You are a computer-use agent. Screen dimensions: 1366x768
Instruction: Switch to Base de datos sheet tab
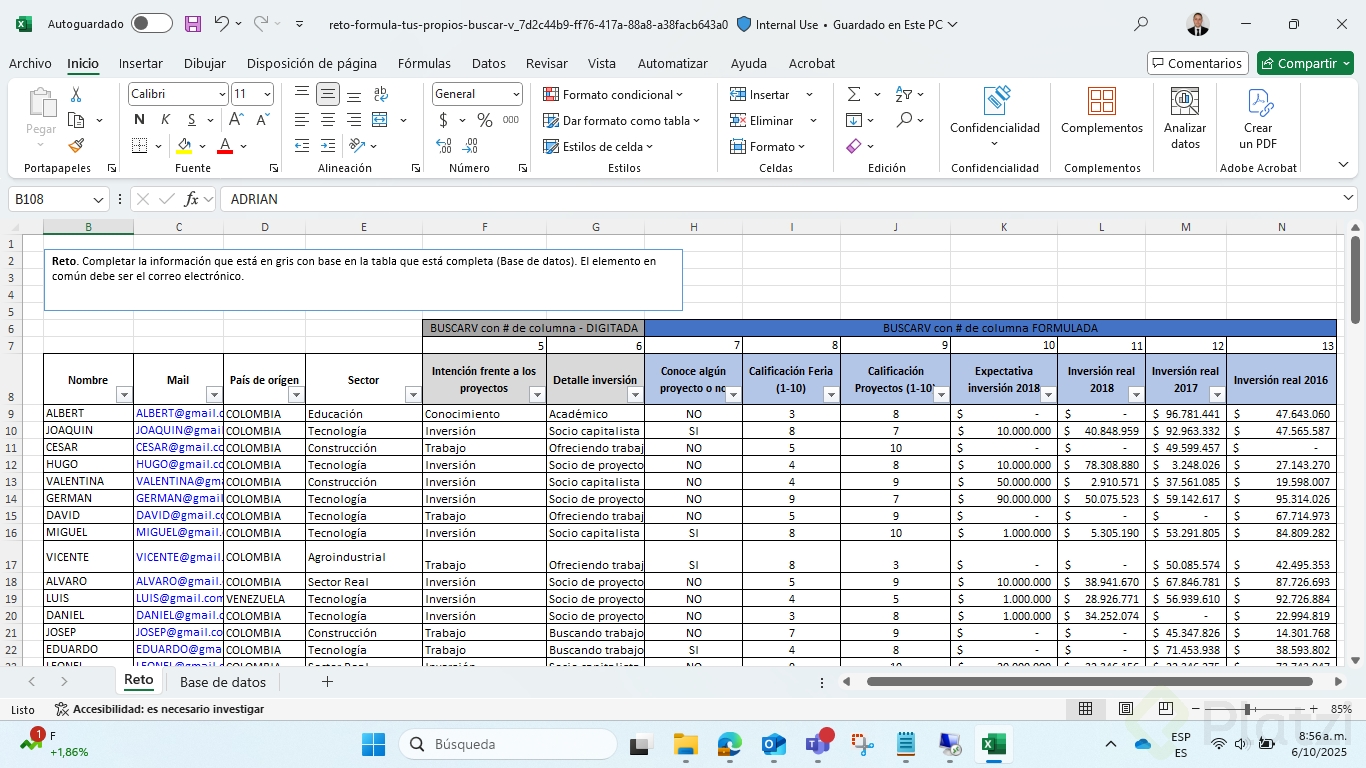click(x=223, y=682)
